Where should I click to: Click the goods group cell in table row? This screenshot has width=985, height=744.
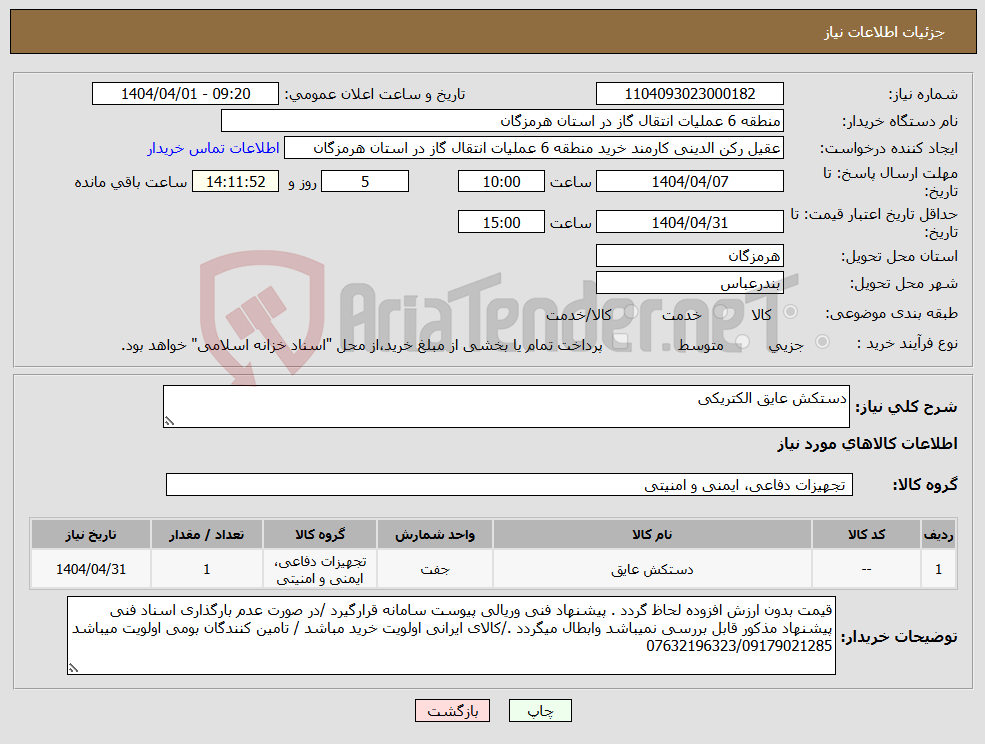pos(320,569)
